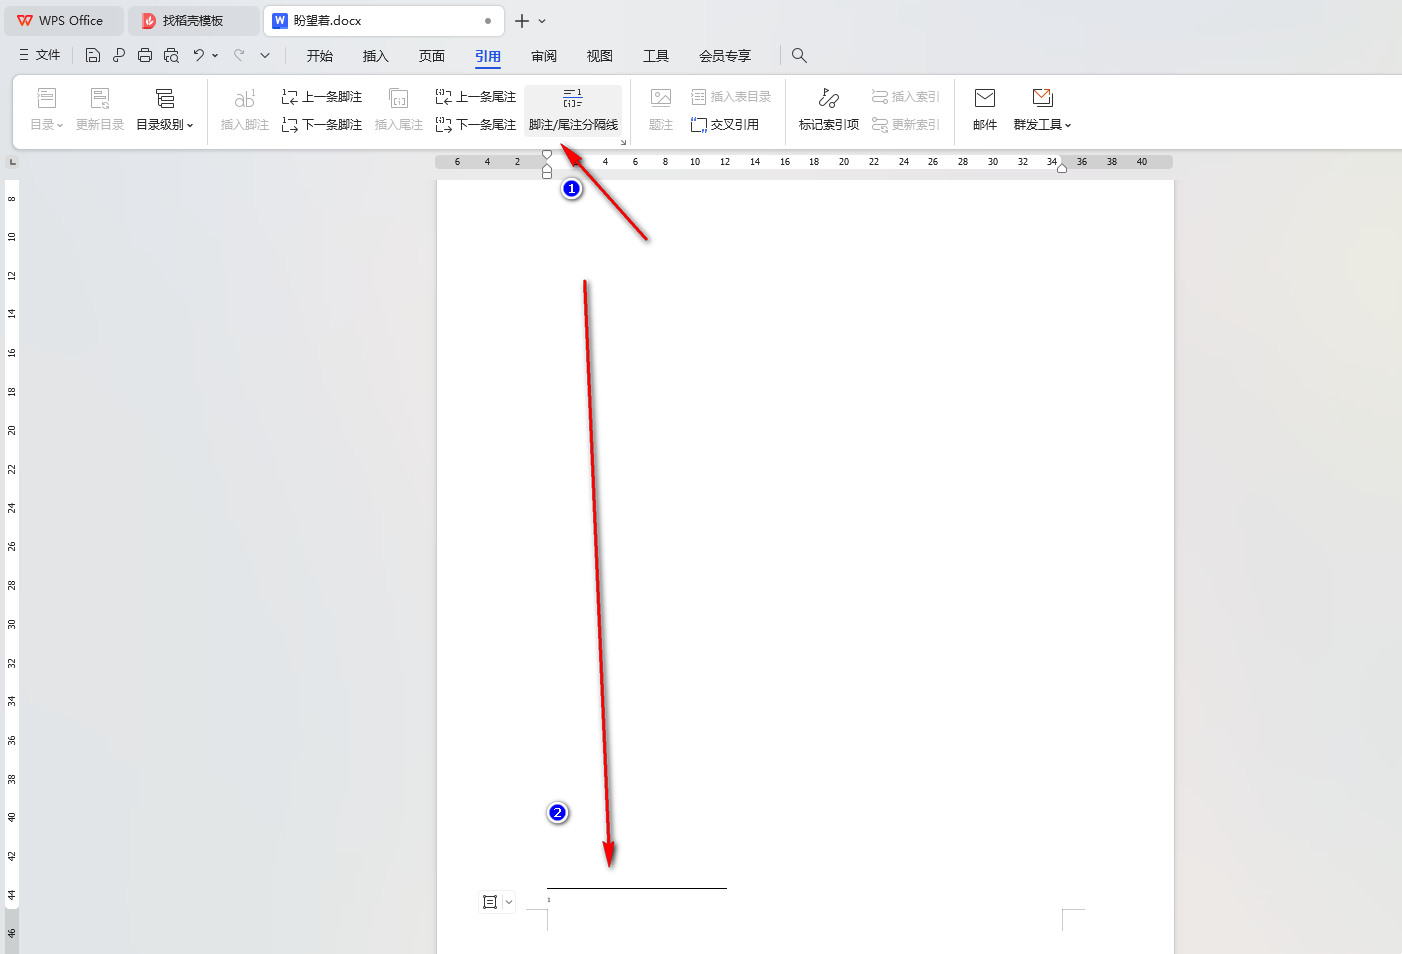Switch to the 插入 ribbon tab
Viewport: 1402px width, 954px height.
point(375,56)
